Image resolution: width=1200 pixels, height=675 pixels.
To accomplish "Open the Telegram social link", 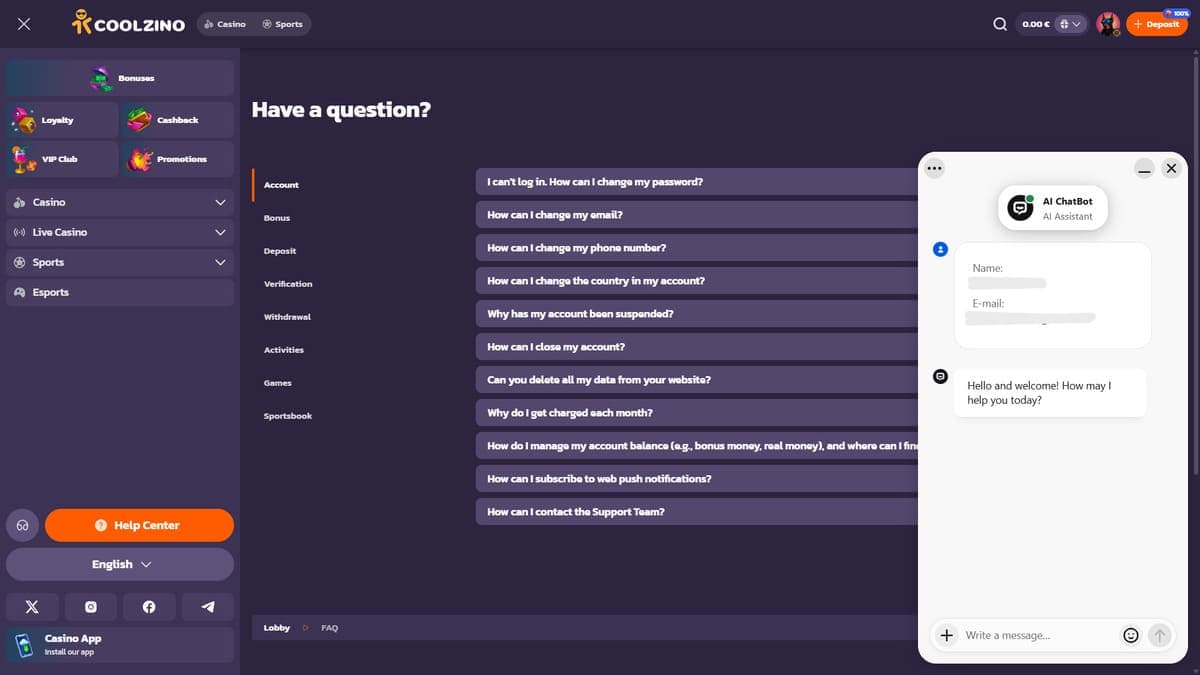I will coord(208,607).
